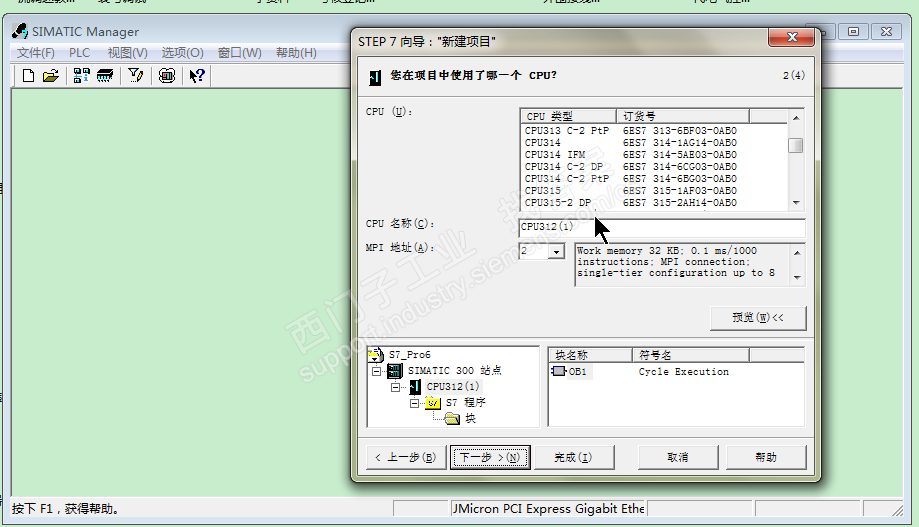Click the 帮助 button in the wizard
This screenshot has height=527, width=919.
tap(766, 457)
